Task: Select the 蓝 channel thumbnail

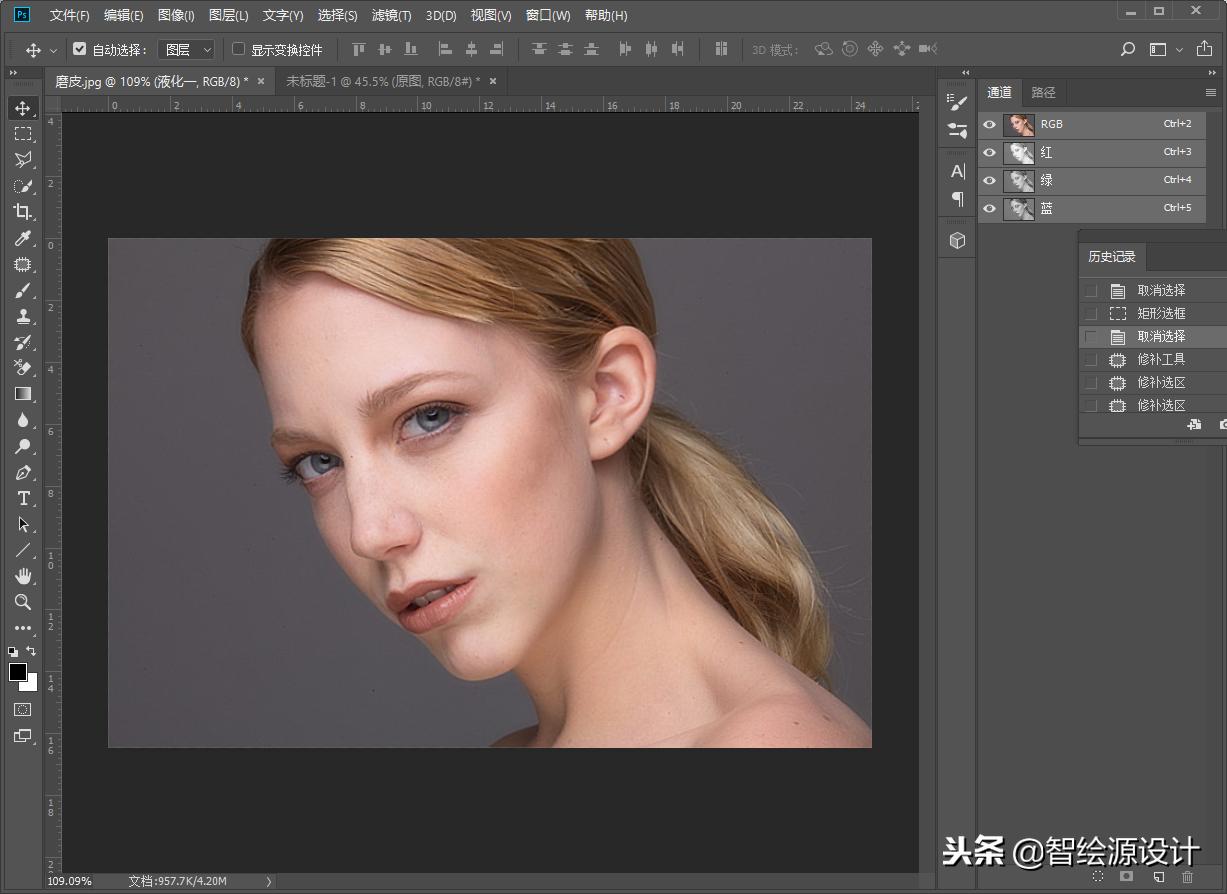Action: pyautogui.click(x=1020, y=208)
